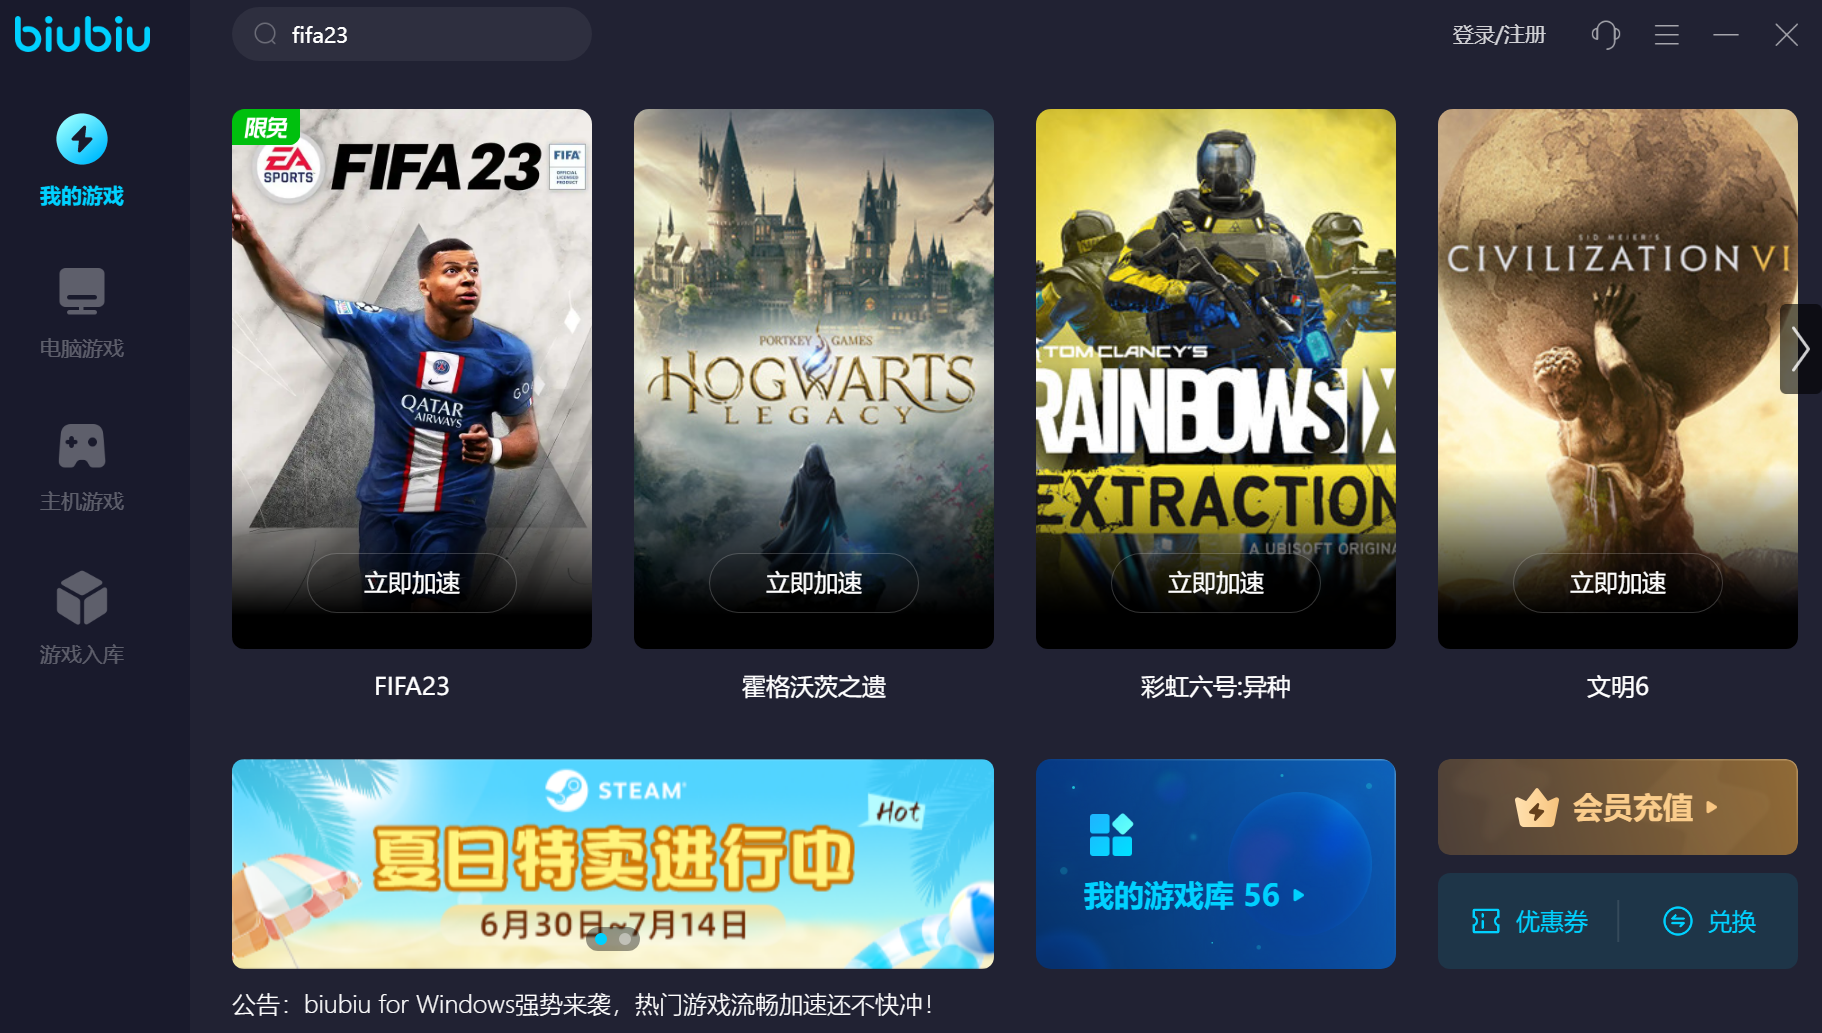The image size is (1822, 1033).
Task: Open the 我的游戏 lightning icon
Action: tap(82, 139)
